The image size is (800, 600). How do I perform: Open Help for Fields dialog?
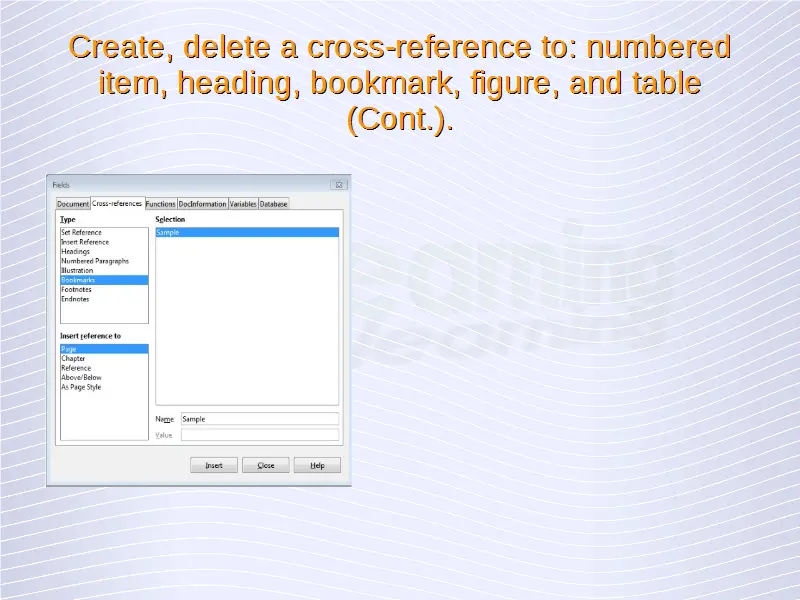pos(317,466)
